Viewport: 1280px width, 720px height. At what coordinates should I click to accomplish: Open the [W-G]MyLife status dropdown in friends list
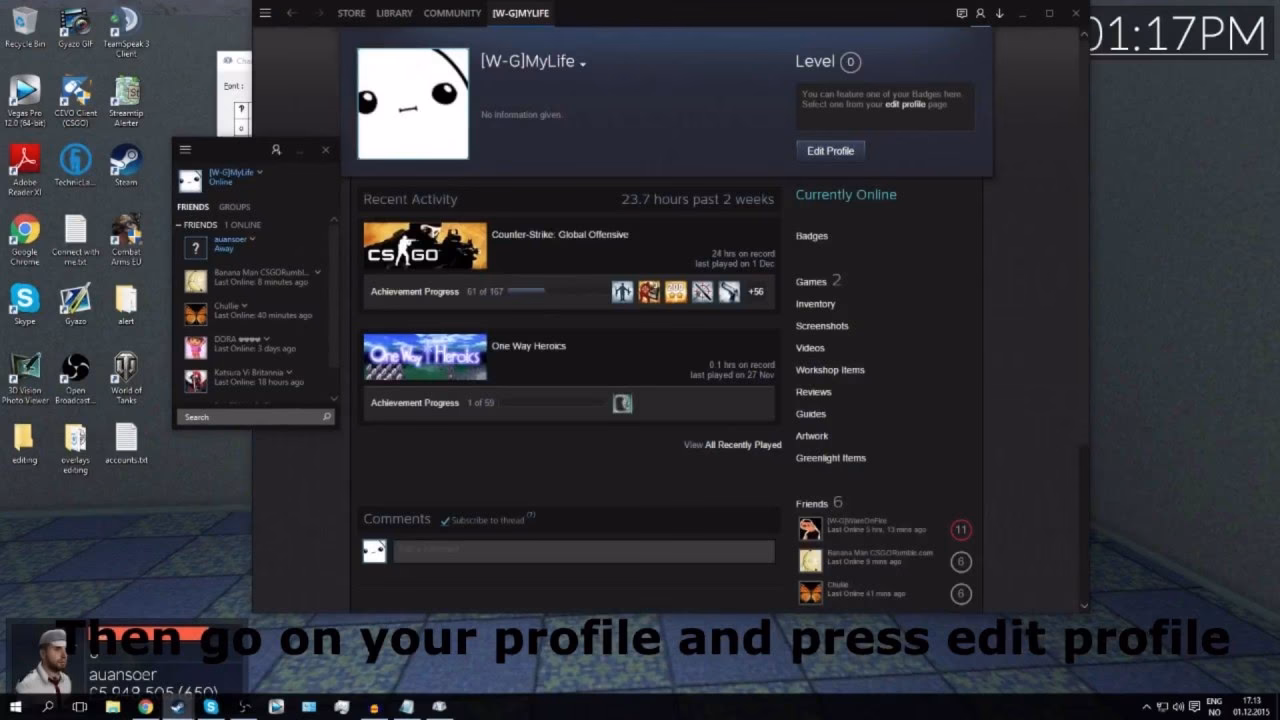click(x=260, y=172)
